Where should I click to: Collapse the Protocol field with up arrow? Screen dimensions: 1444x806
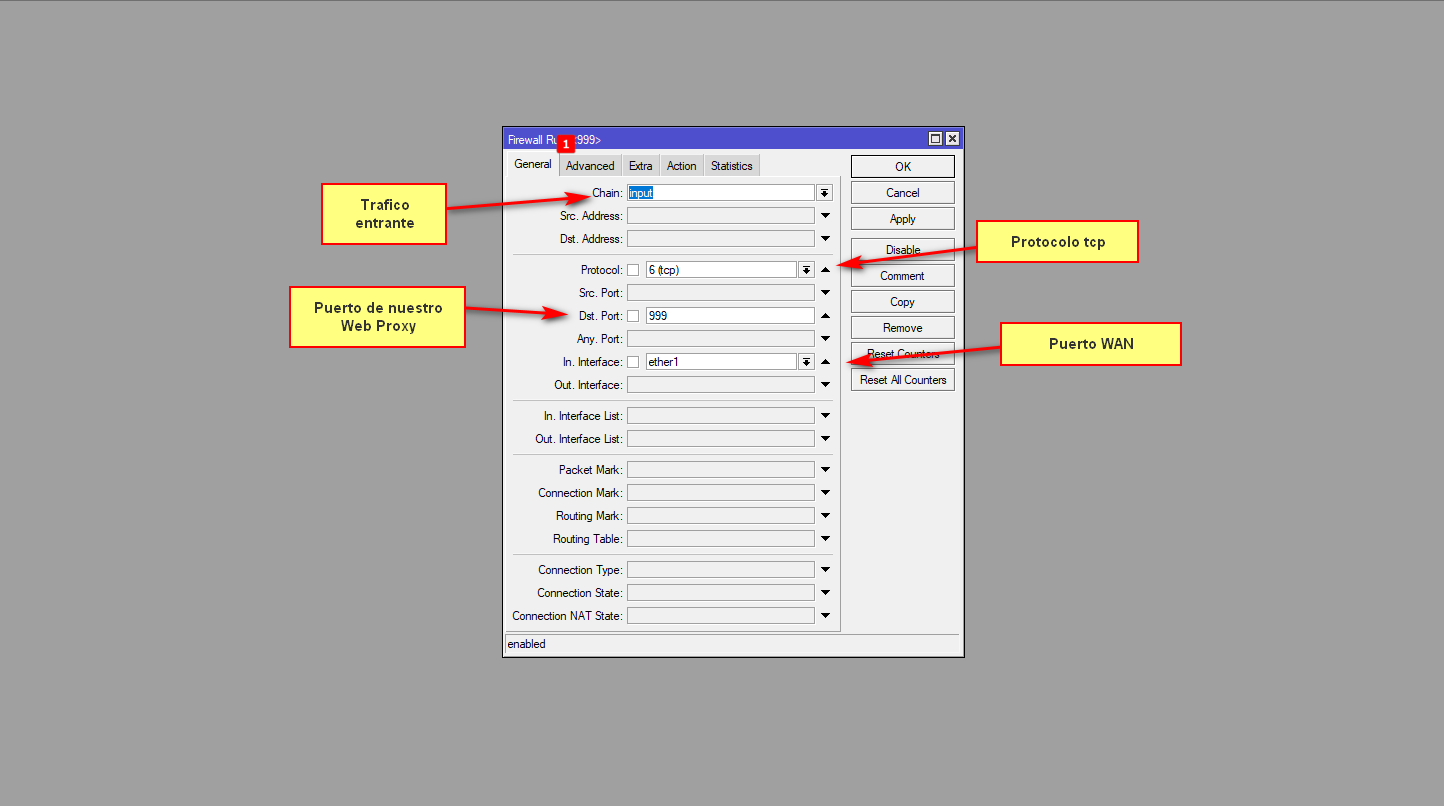(x=825, y=270)
